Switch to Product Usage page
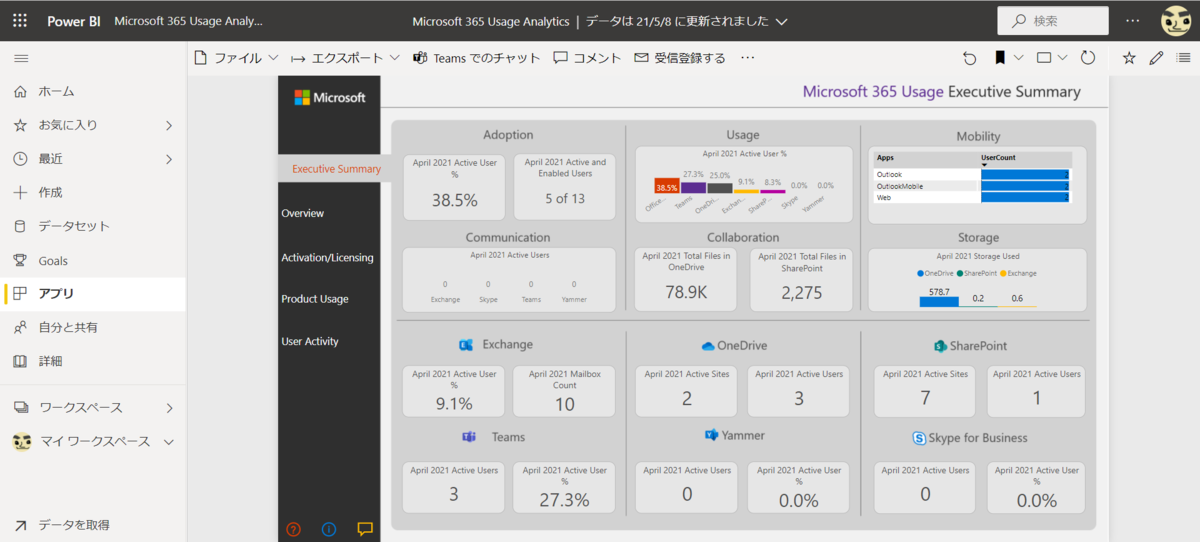1200x542 pixels. pos(315,299)
